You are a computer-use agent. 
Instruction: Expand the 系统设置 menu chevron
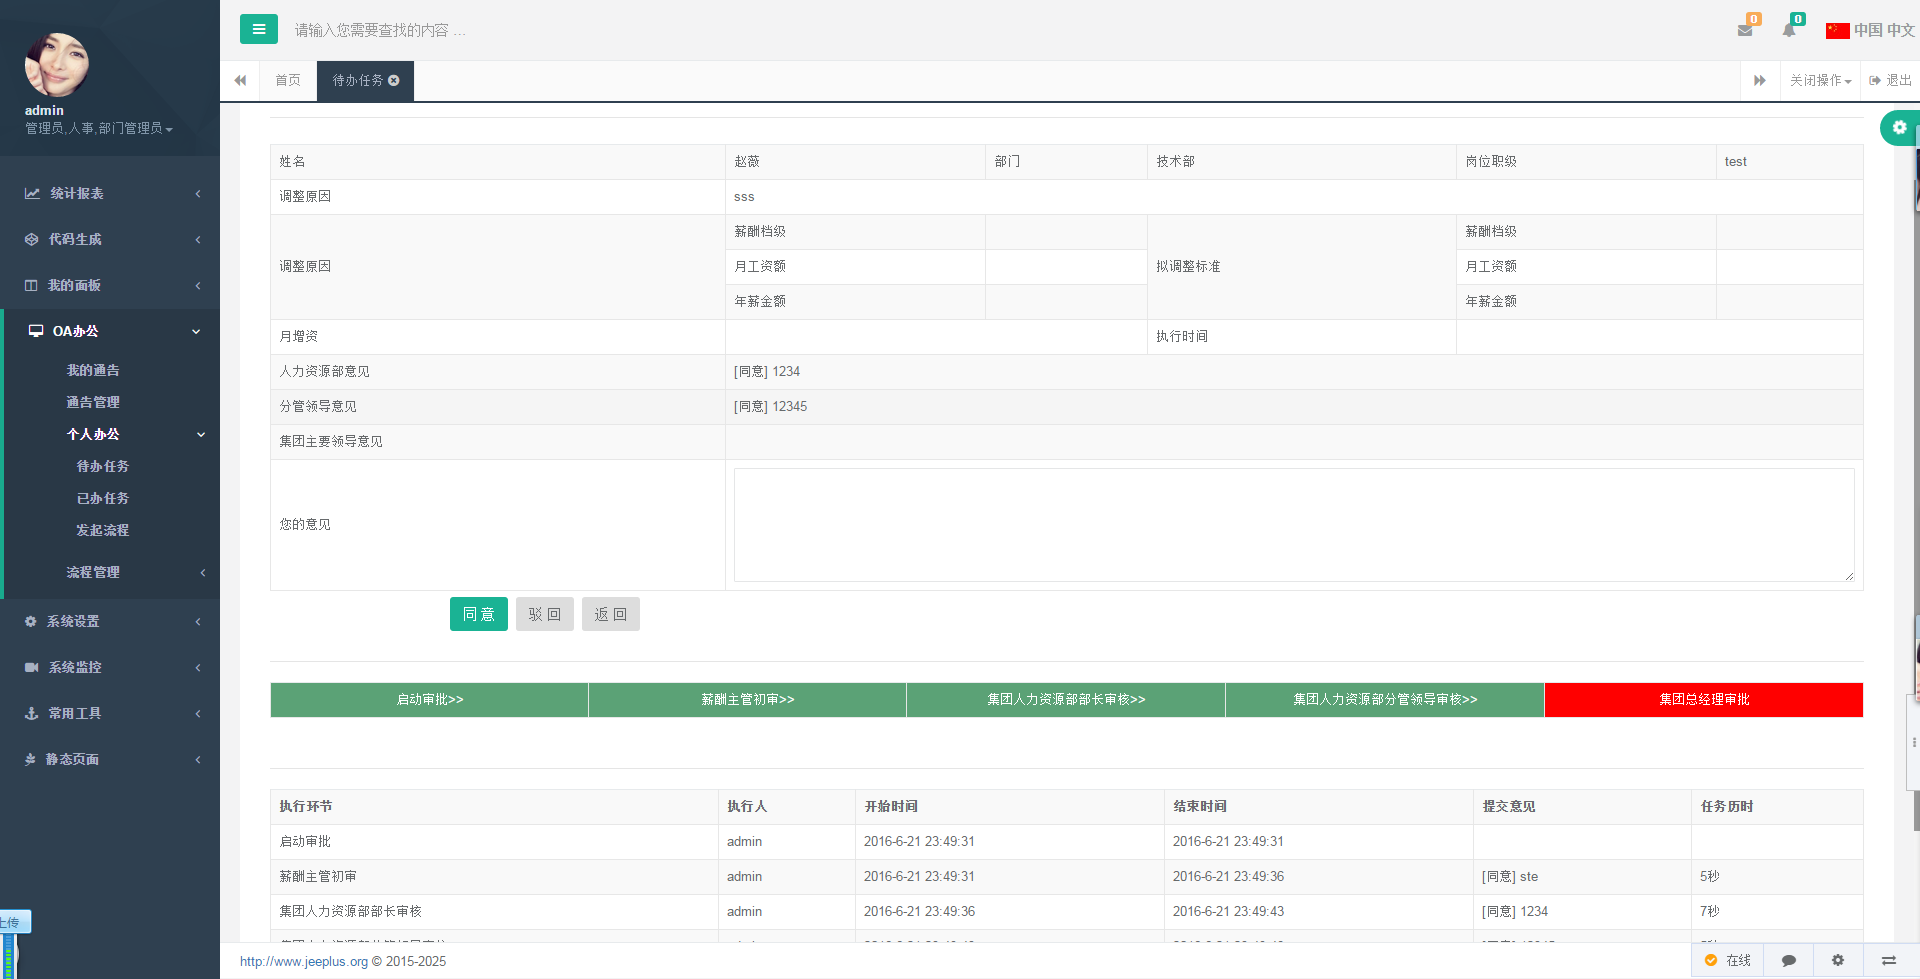pos(198,621)
